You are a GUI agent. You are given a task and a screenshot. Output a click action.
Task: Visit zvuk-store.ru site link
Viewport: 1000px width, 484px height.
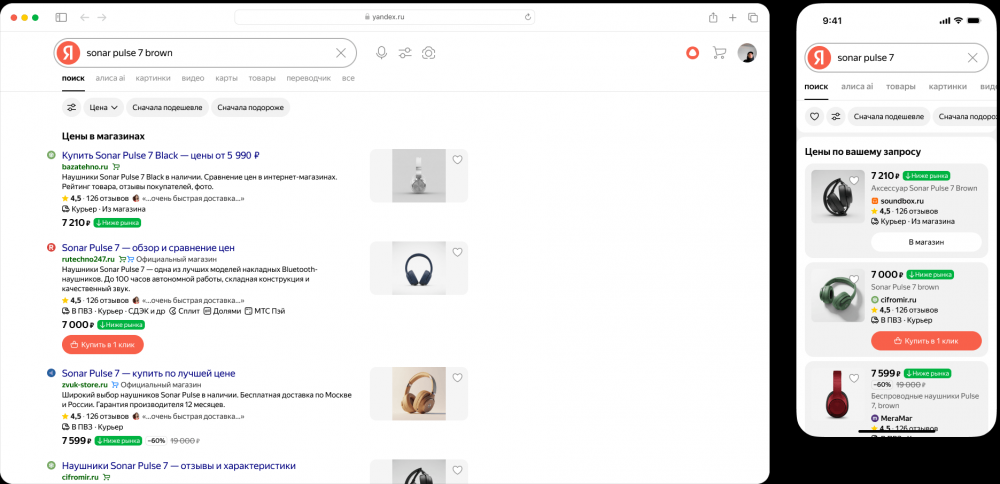85,385
